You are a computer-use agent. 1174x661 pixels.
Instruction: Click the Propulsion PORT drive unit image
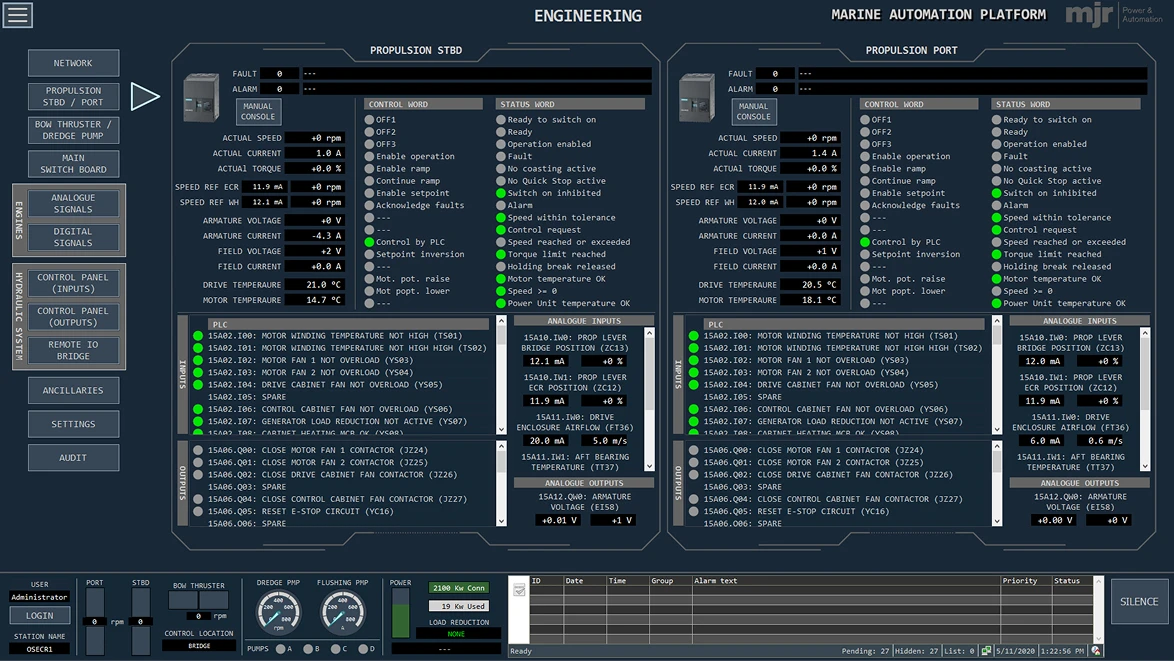(x=697, y=97)
